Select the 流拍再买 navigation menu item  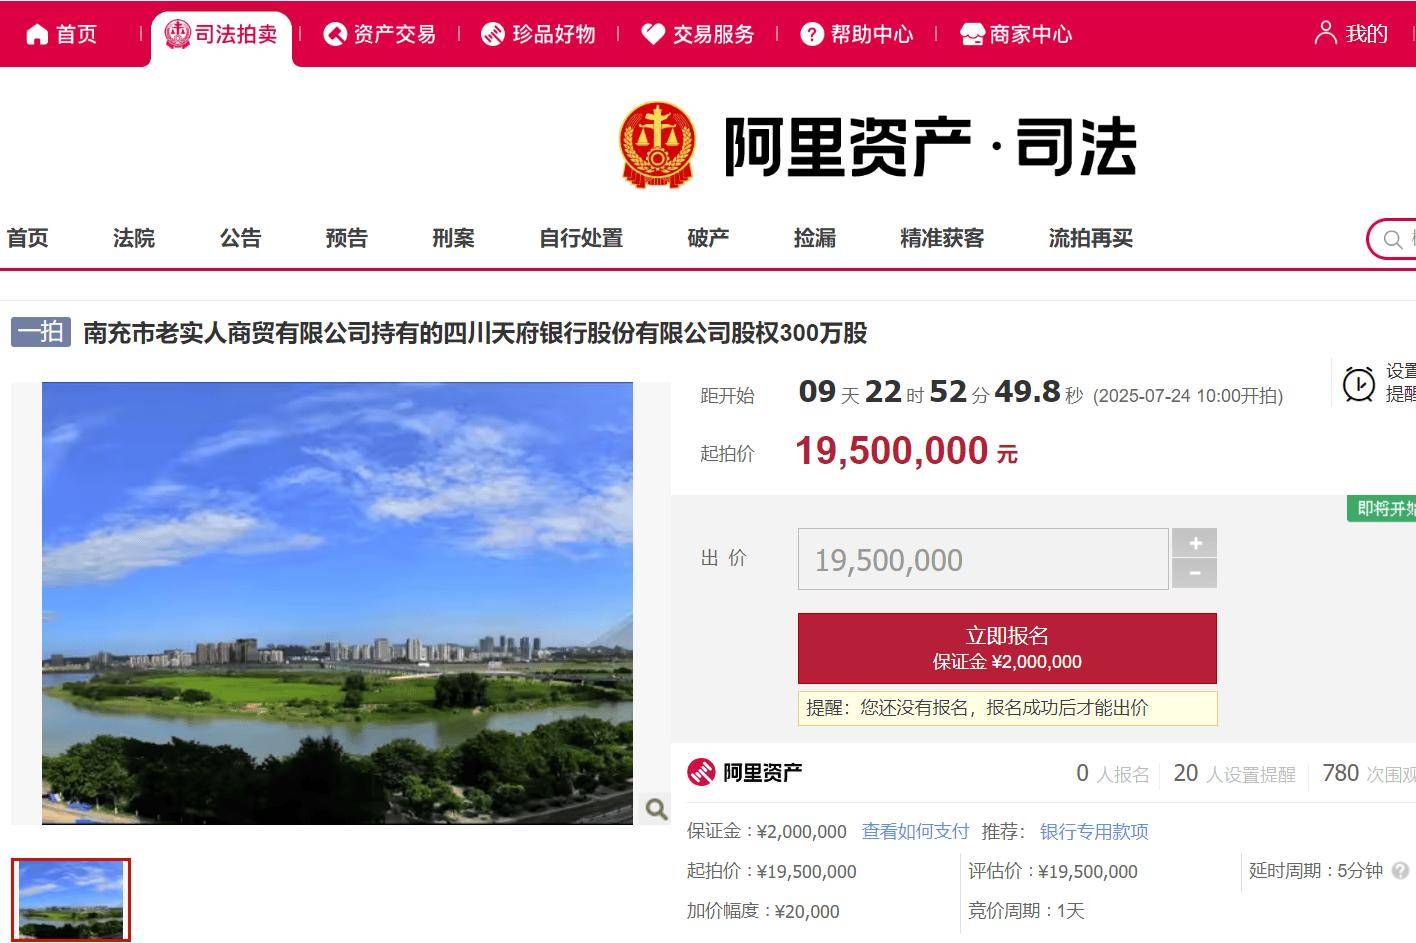tap(1091, 238)
